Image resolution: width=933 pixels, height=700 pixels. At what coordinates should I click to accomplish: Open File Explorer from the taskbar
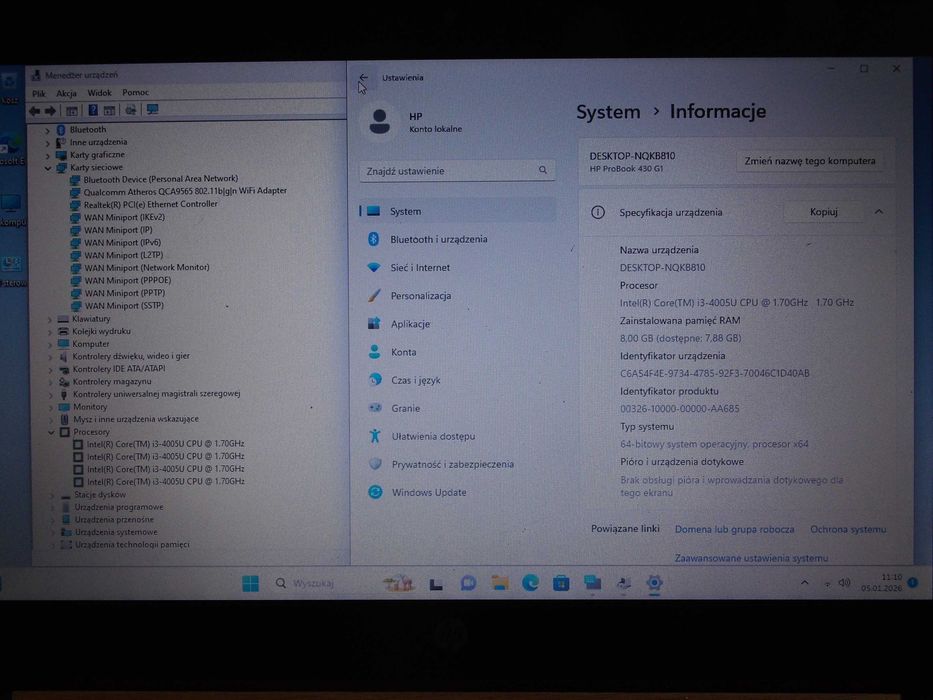[x=500, y=583]
